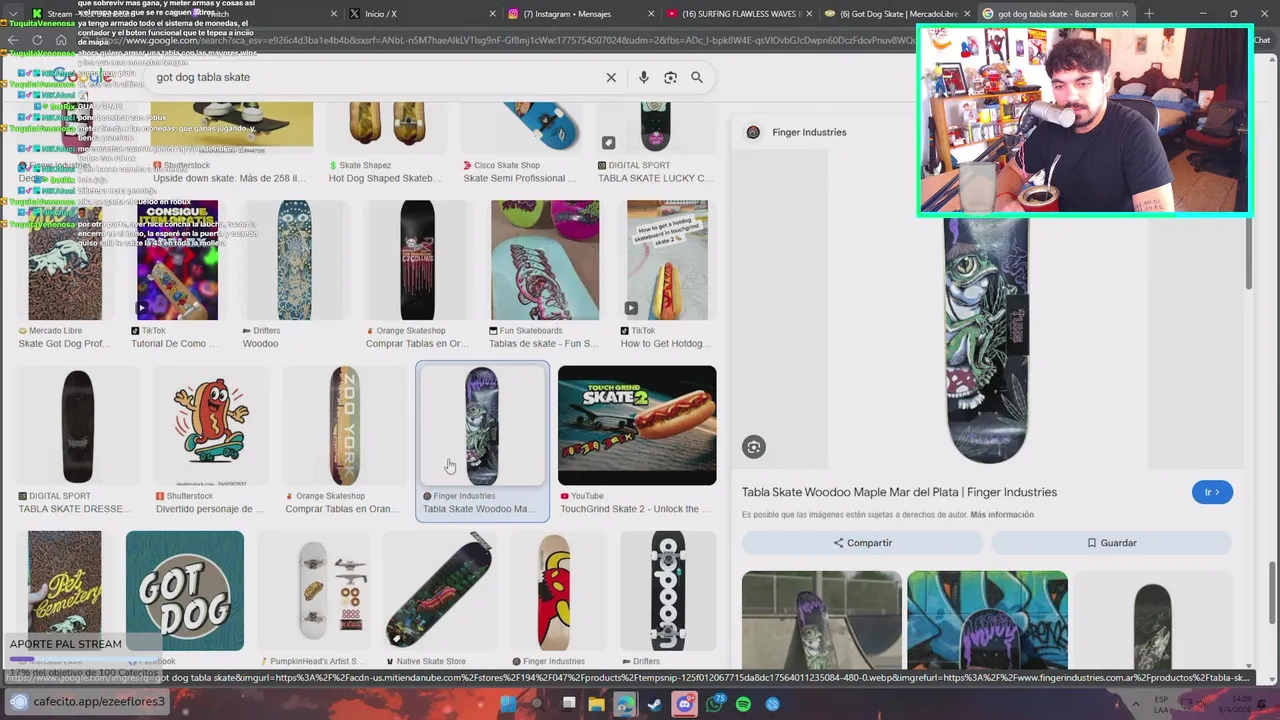The width and height of the screenshot is (1280, 720).
Task: Click the browser reload icon
Action: coord(37,40)
